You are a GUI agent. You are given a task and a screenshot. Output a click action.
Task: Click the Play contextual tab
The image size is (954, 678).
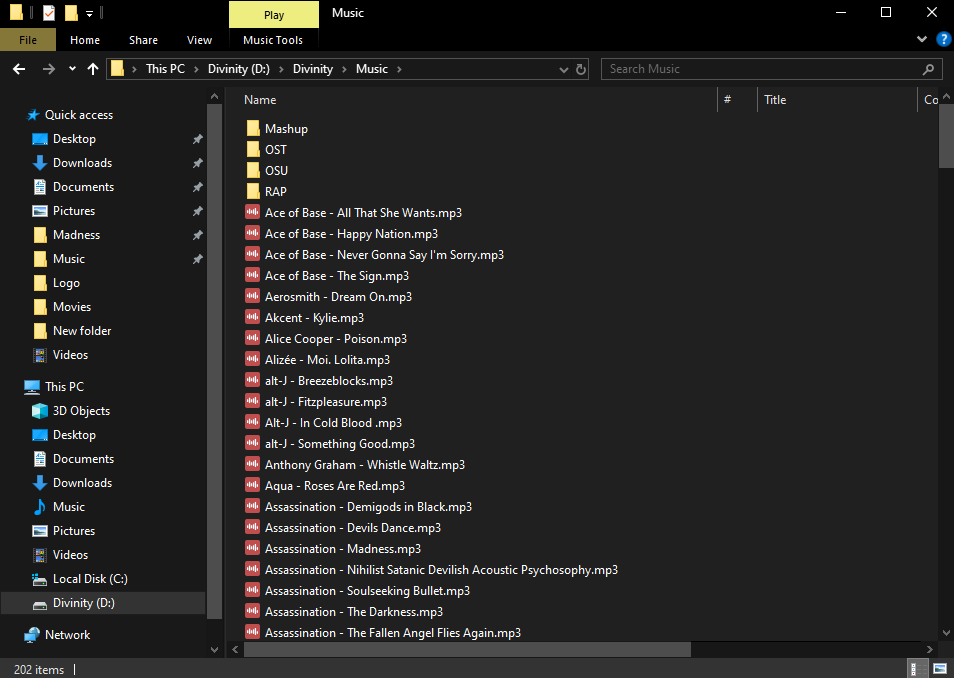click(x=274, y=15)
